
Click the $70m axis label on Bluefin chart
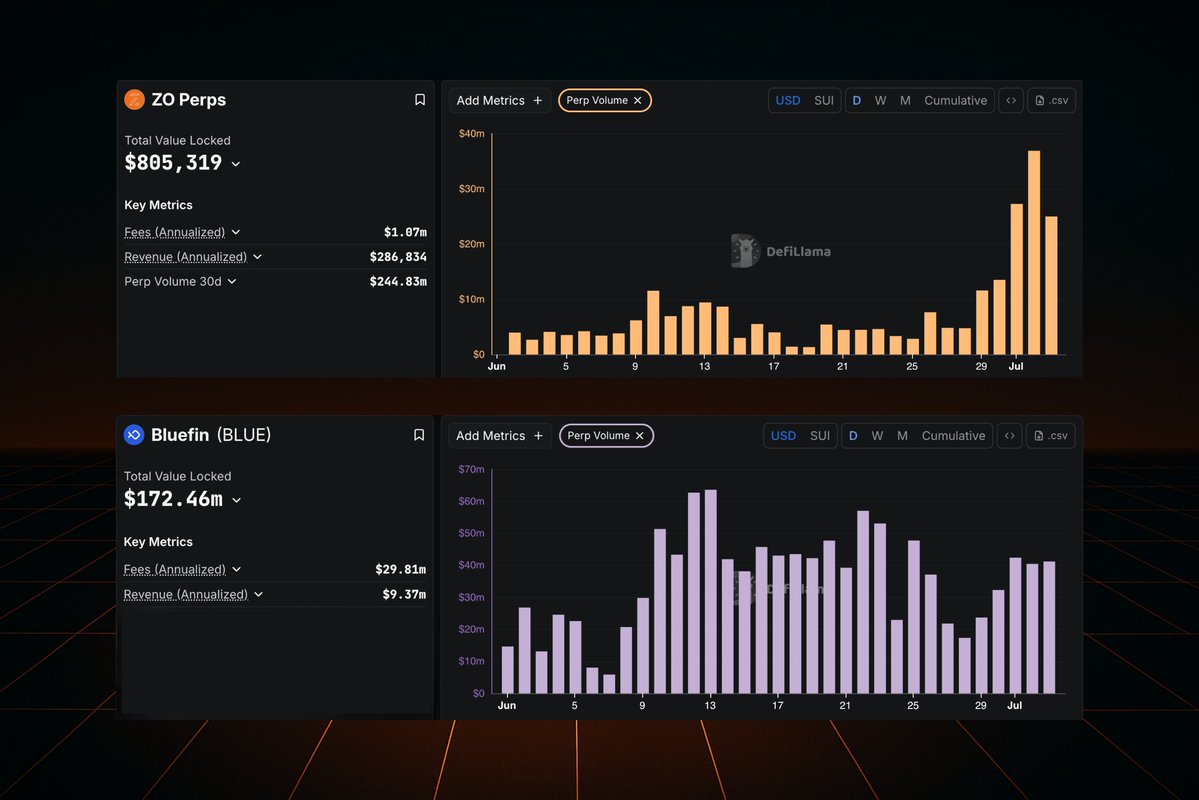(x=471, y=469)
